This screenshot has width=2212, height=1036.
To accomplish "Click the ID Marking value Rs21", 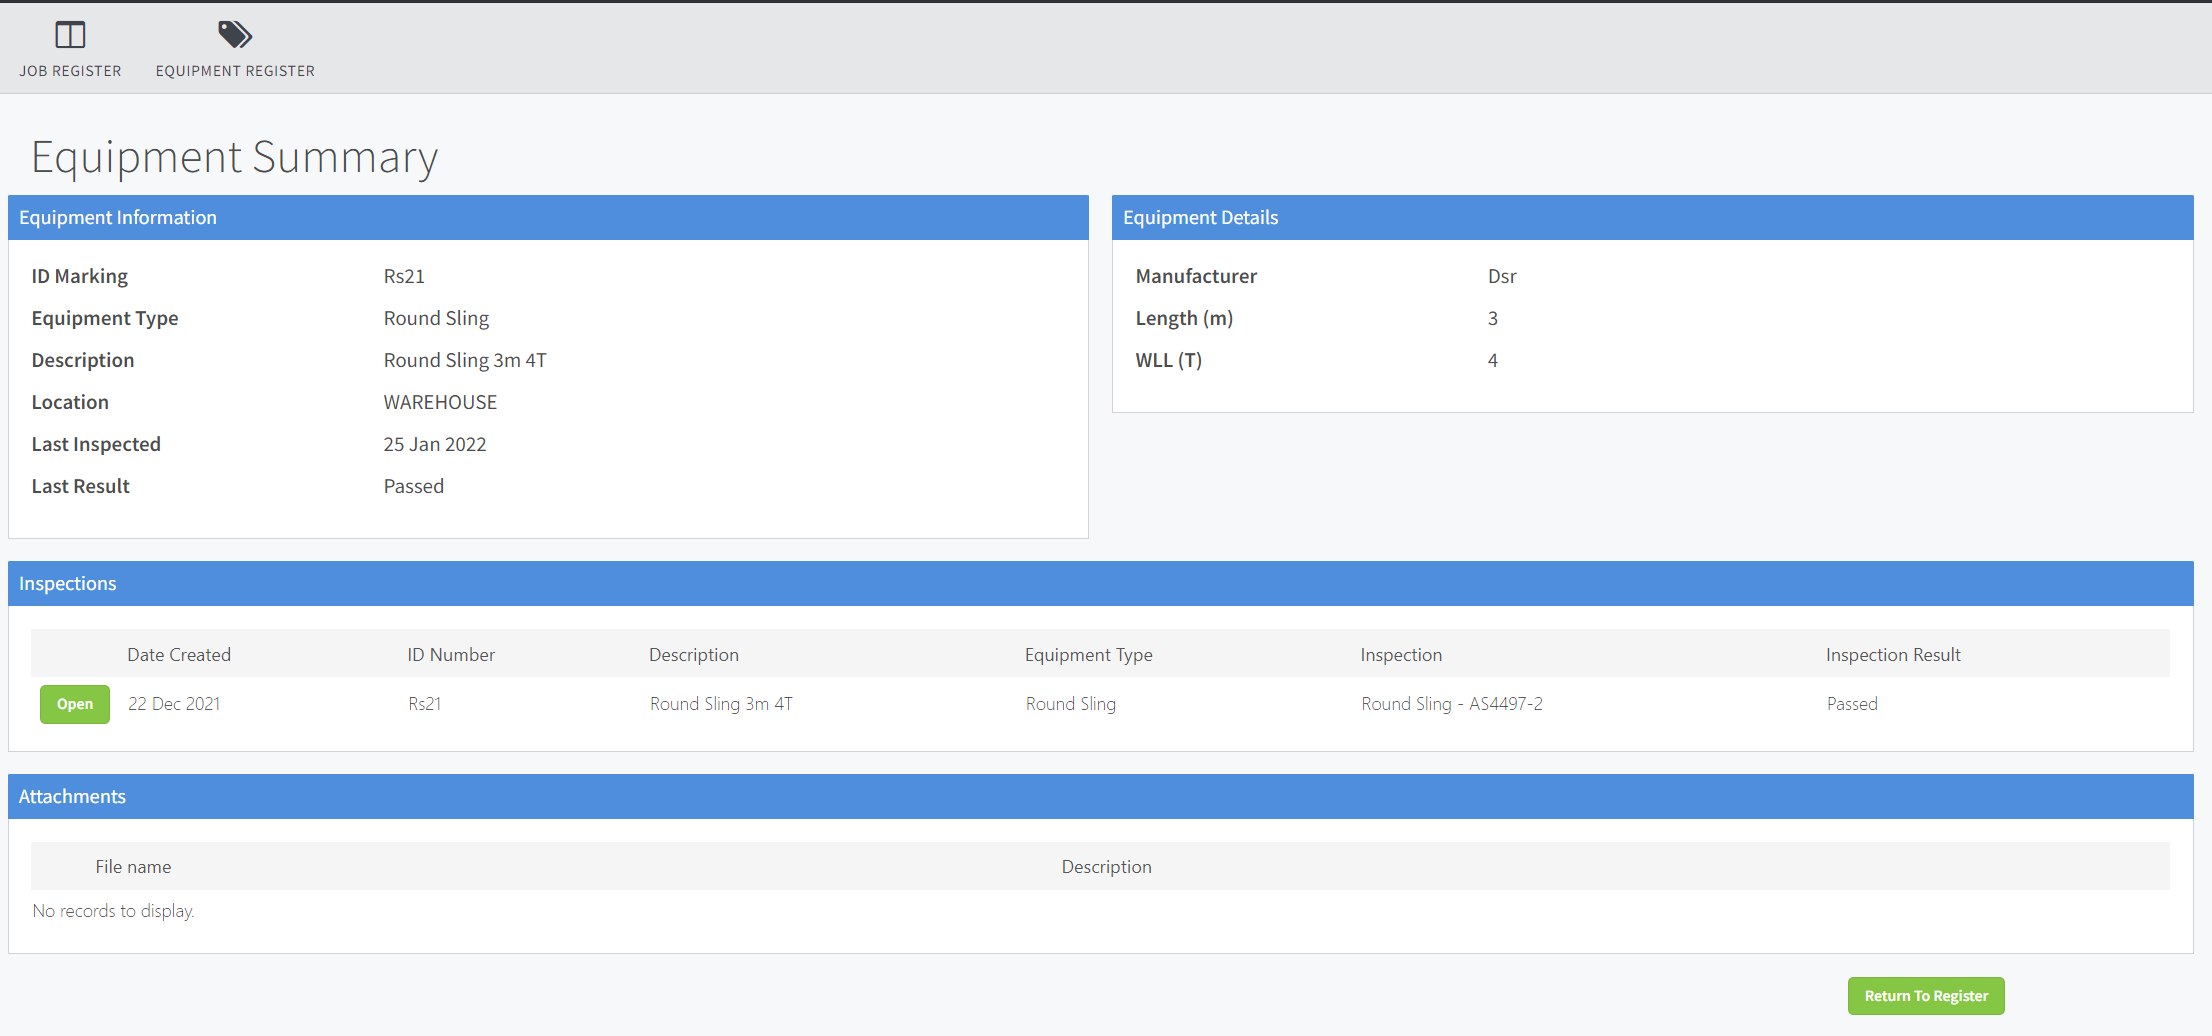I will (x=404, y=276).
